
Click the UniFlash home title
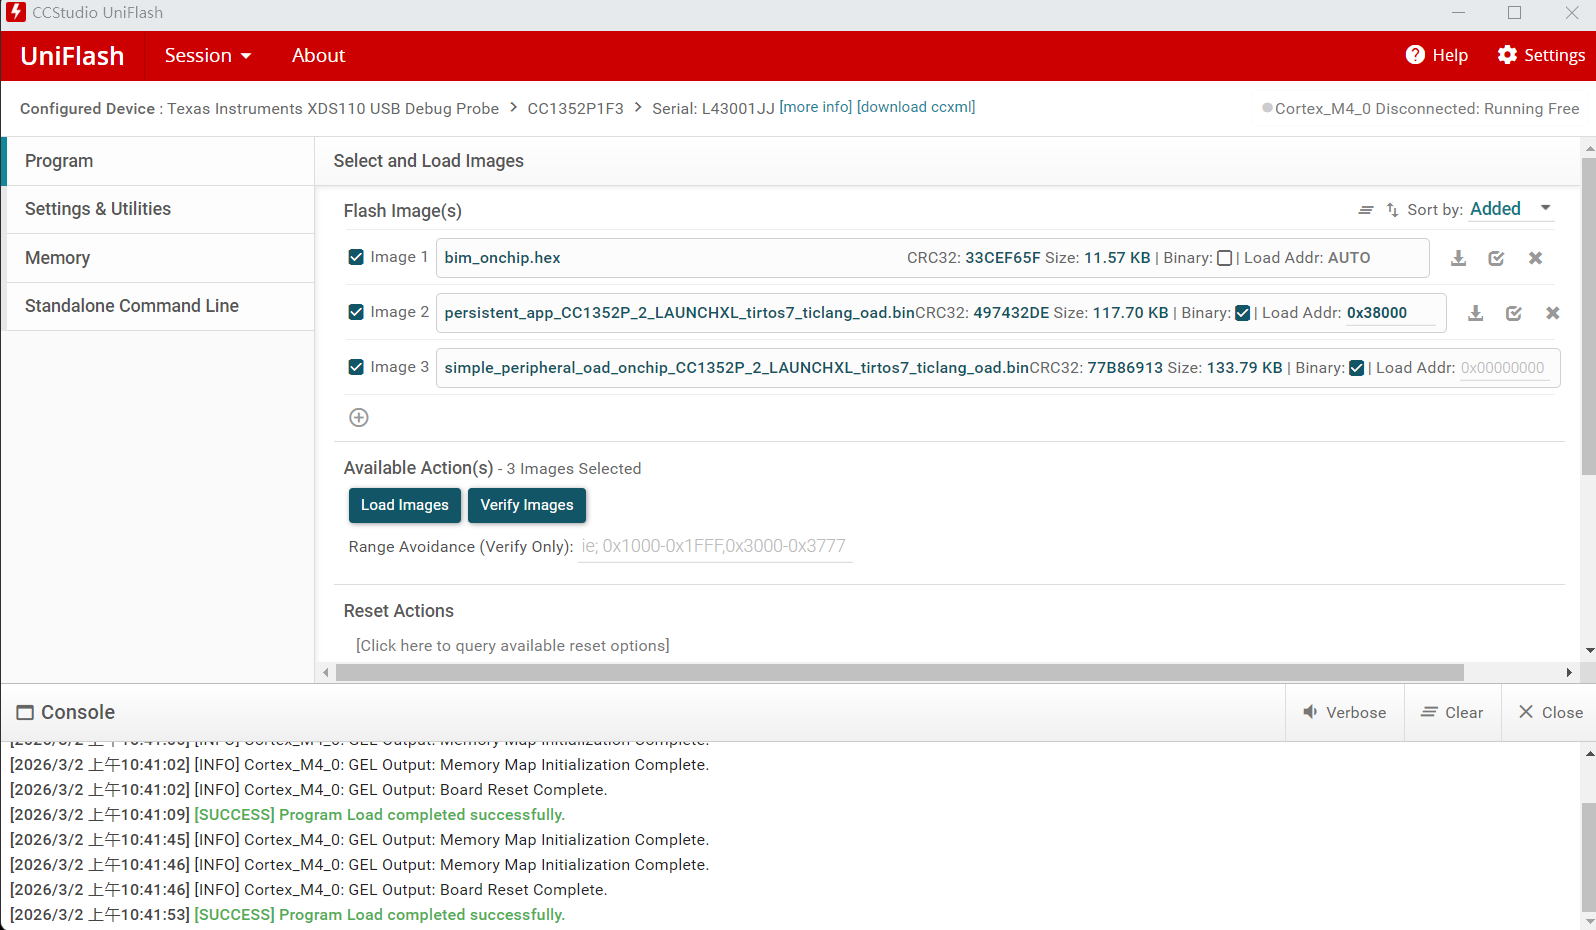coord(72,56)
